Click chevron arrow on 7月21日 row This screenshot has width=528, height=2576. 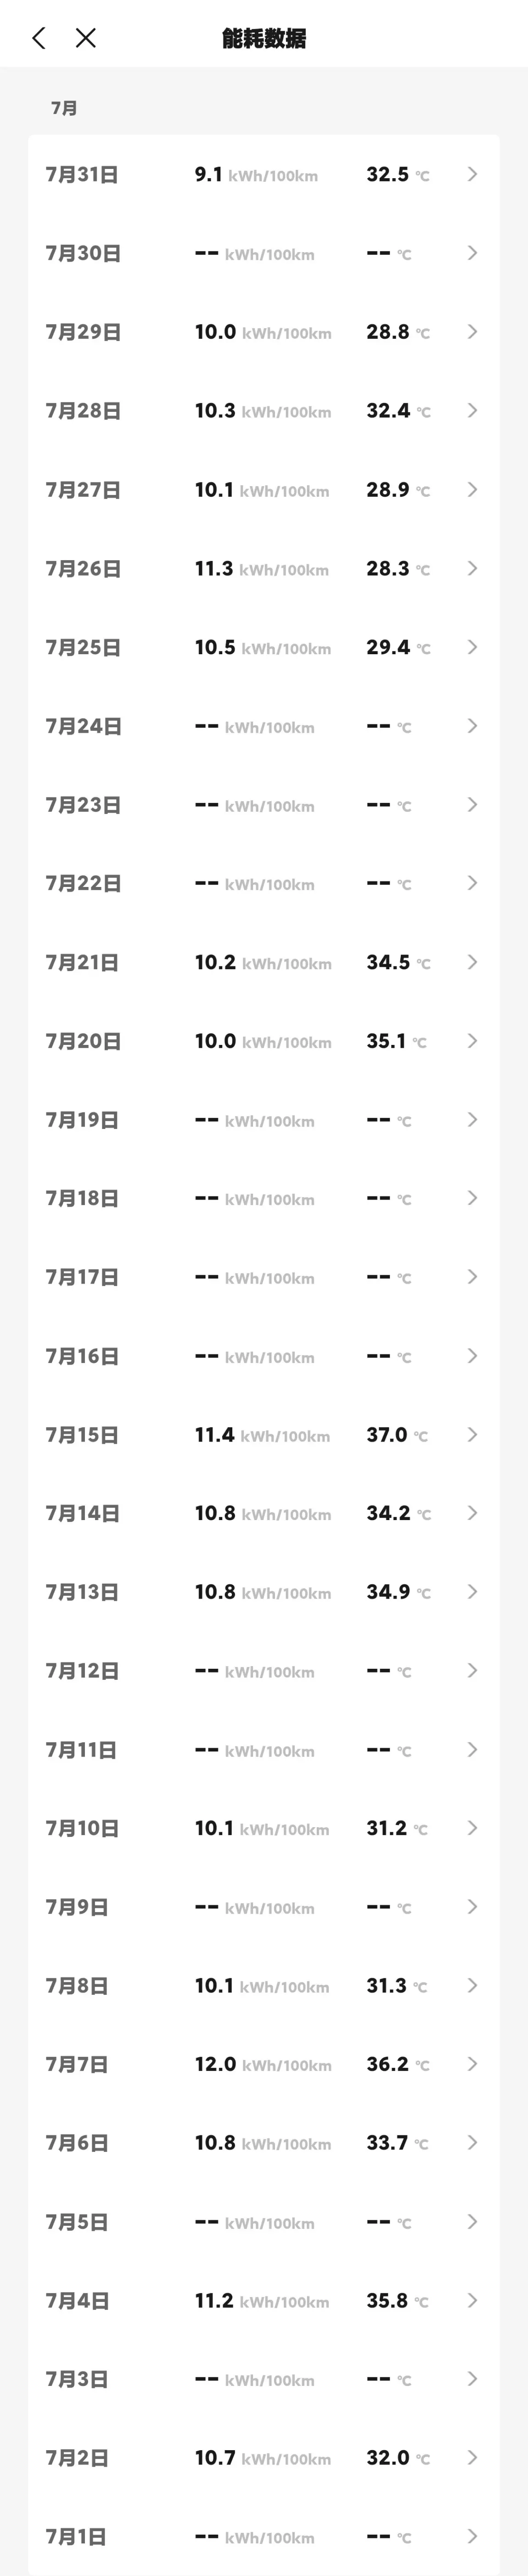tap(472, 962)
